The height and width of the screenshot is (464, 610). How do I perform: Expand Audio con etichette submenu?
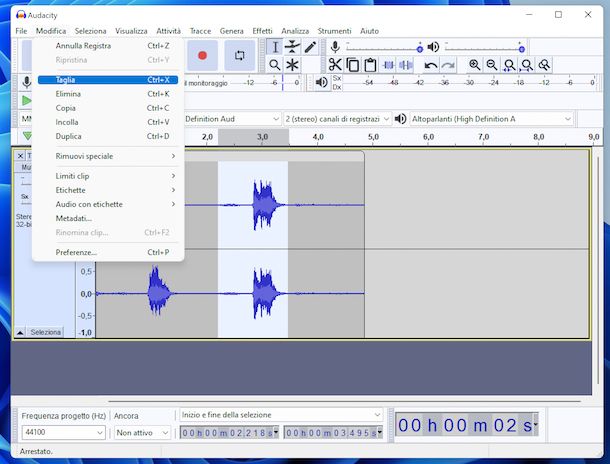(108, 204)
